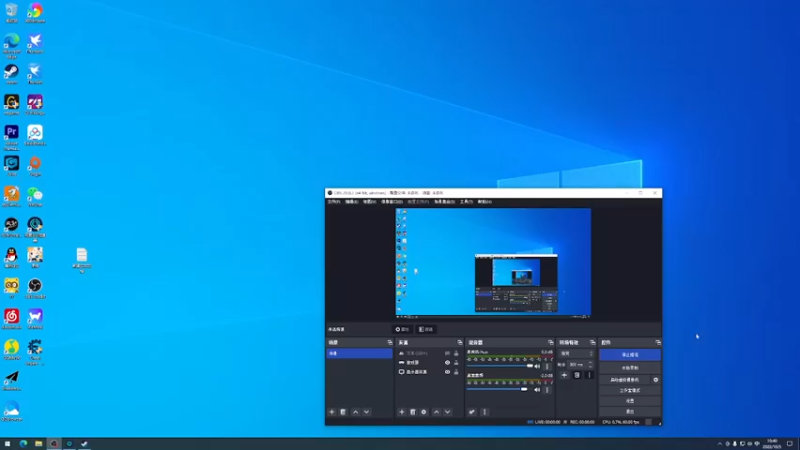Click the Exit button in Controls

point(630,411)
